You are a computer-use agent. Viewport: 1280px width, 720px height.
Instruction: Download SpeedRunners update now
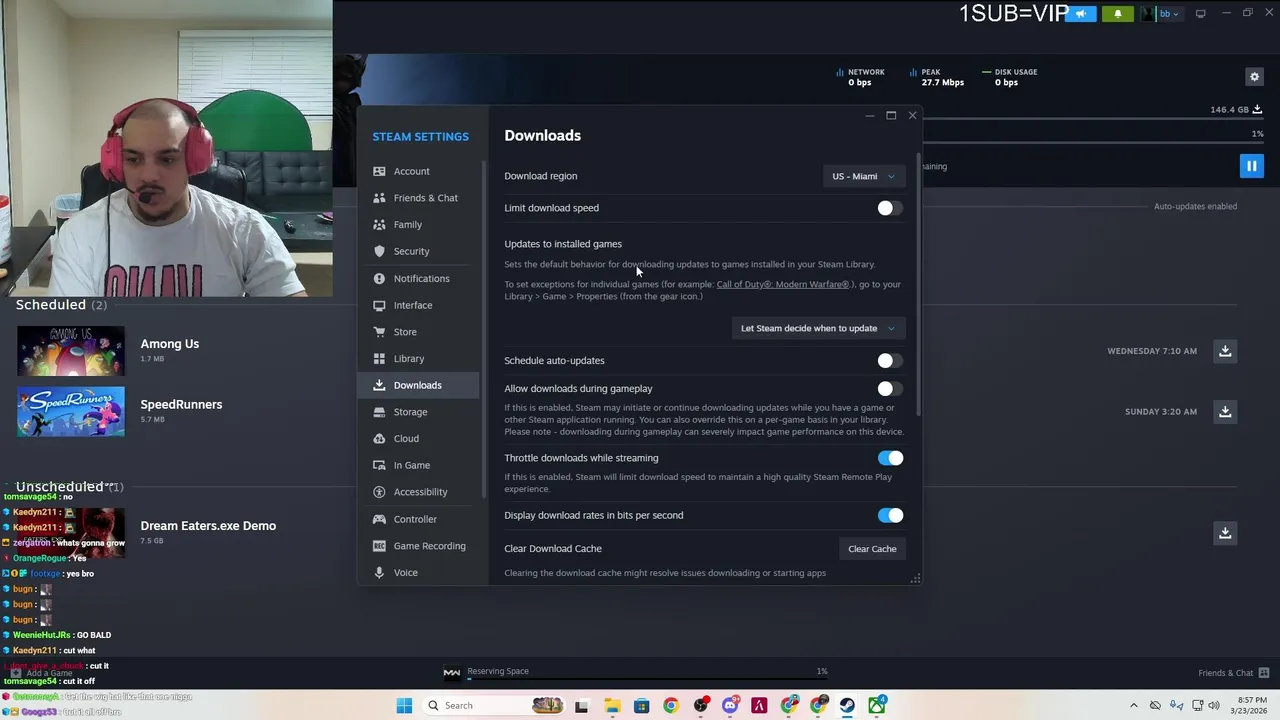pyautogui.click(x=1225, y=411)
